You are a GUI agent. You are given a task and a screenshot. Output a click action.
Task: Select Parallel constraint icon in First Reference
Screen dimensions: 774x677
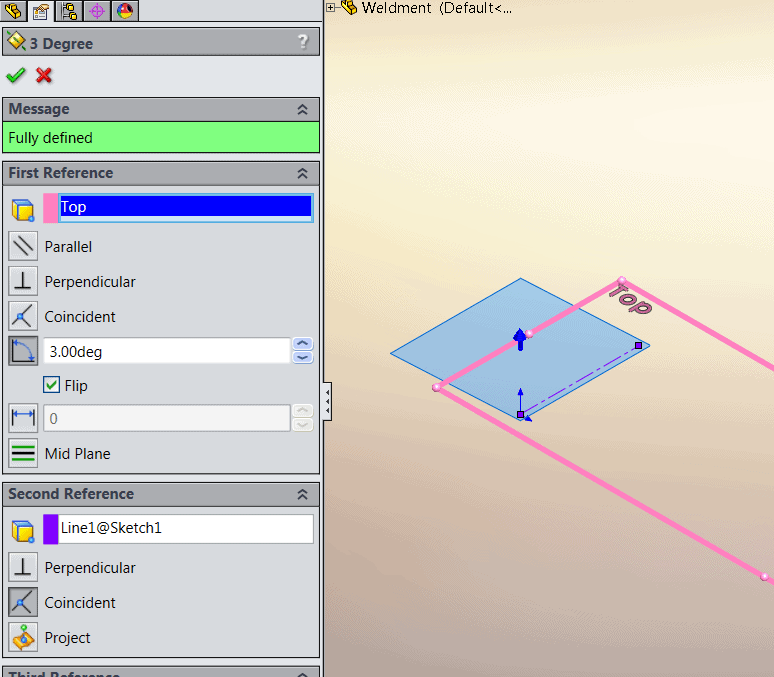(x=23, y=246)
